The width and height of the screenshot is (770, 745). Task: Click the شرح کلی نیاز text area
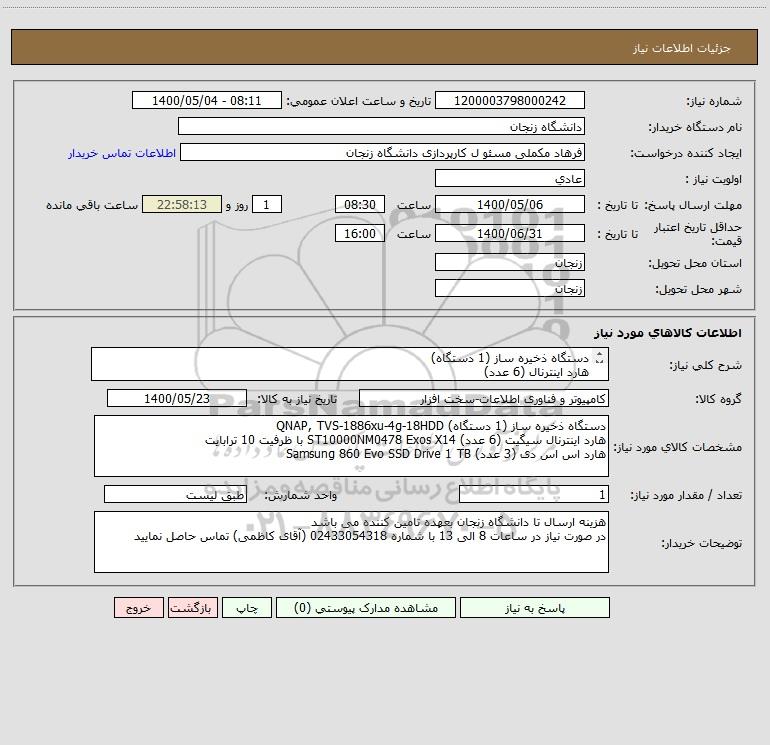pos(350,364)
